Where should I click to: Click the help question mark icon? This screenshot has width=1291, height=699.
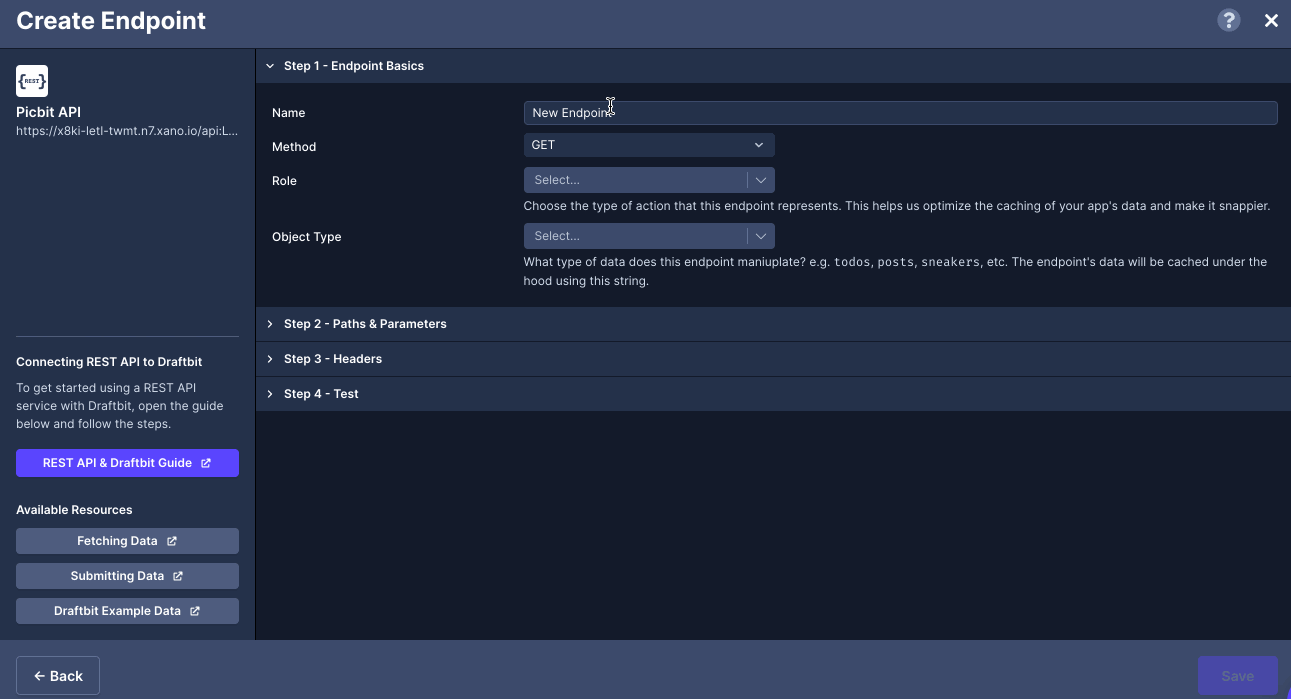click(x=1228, y=20)
